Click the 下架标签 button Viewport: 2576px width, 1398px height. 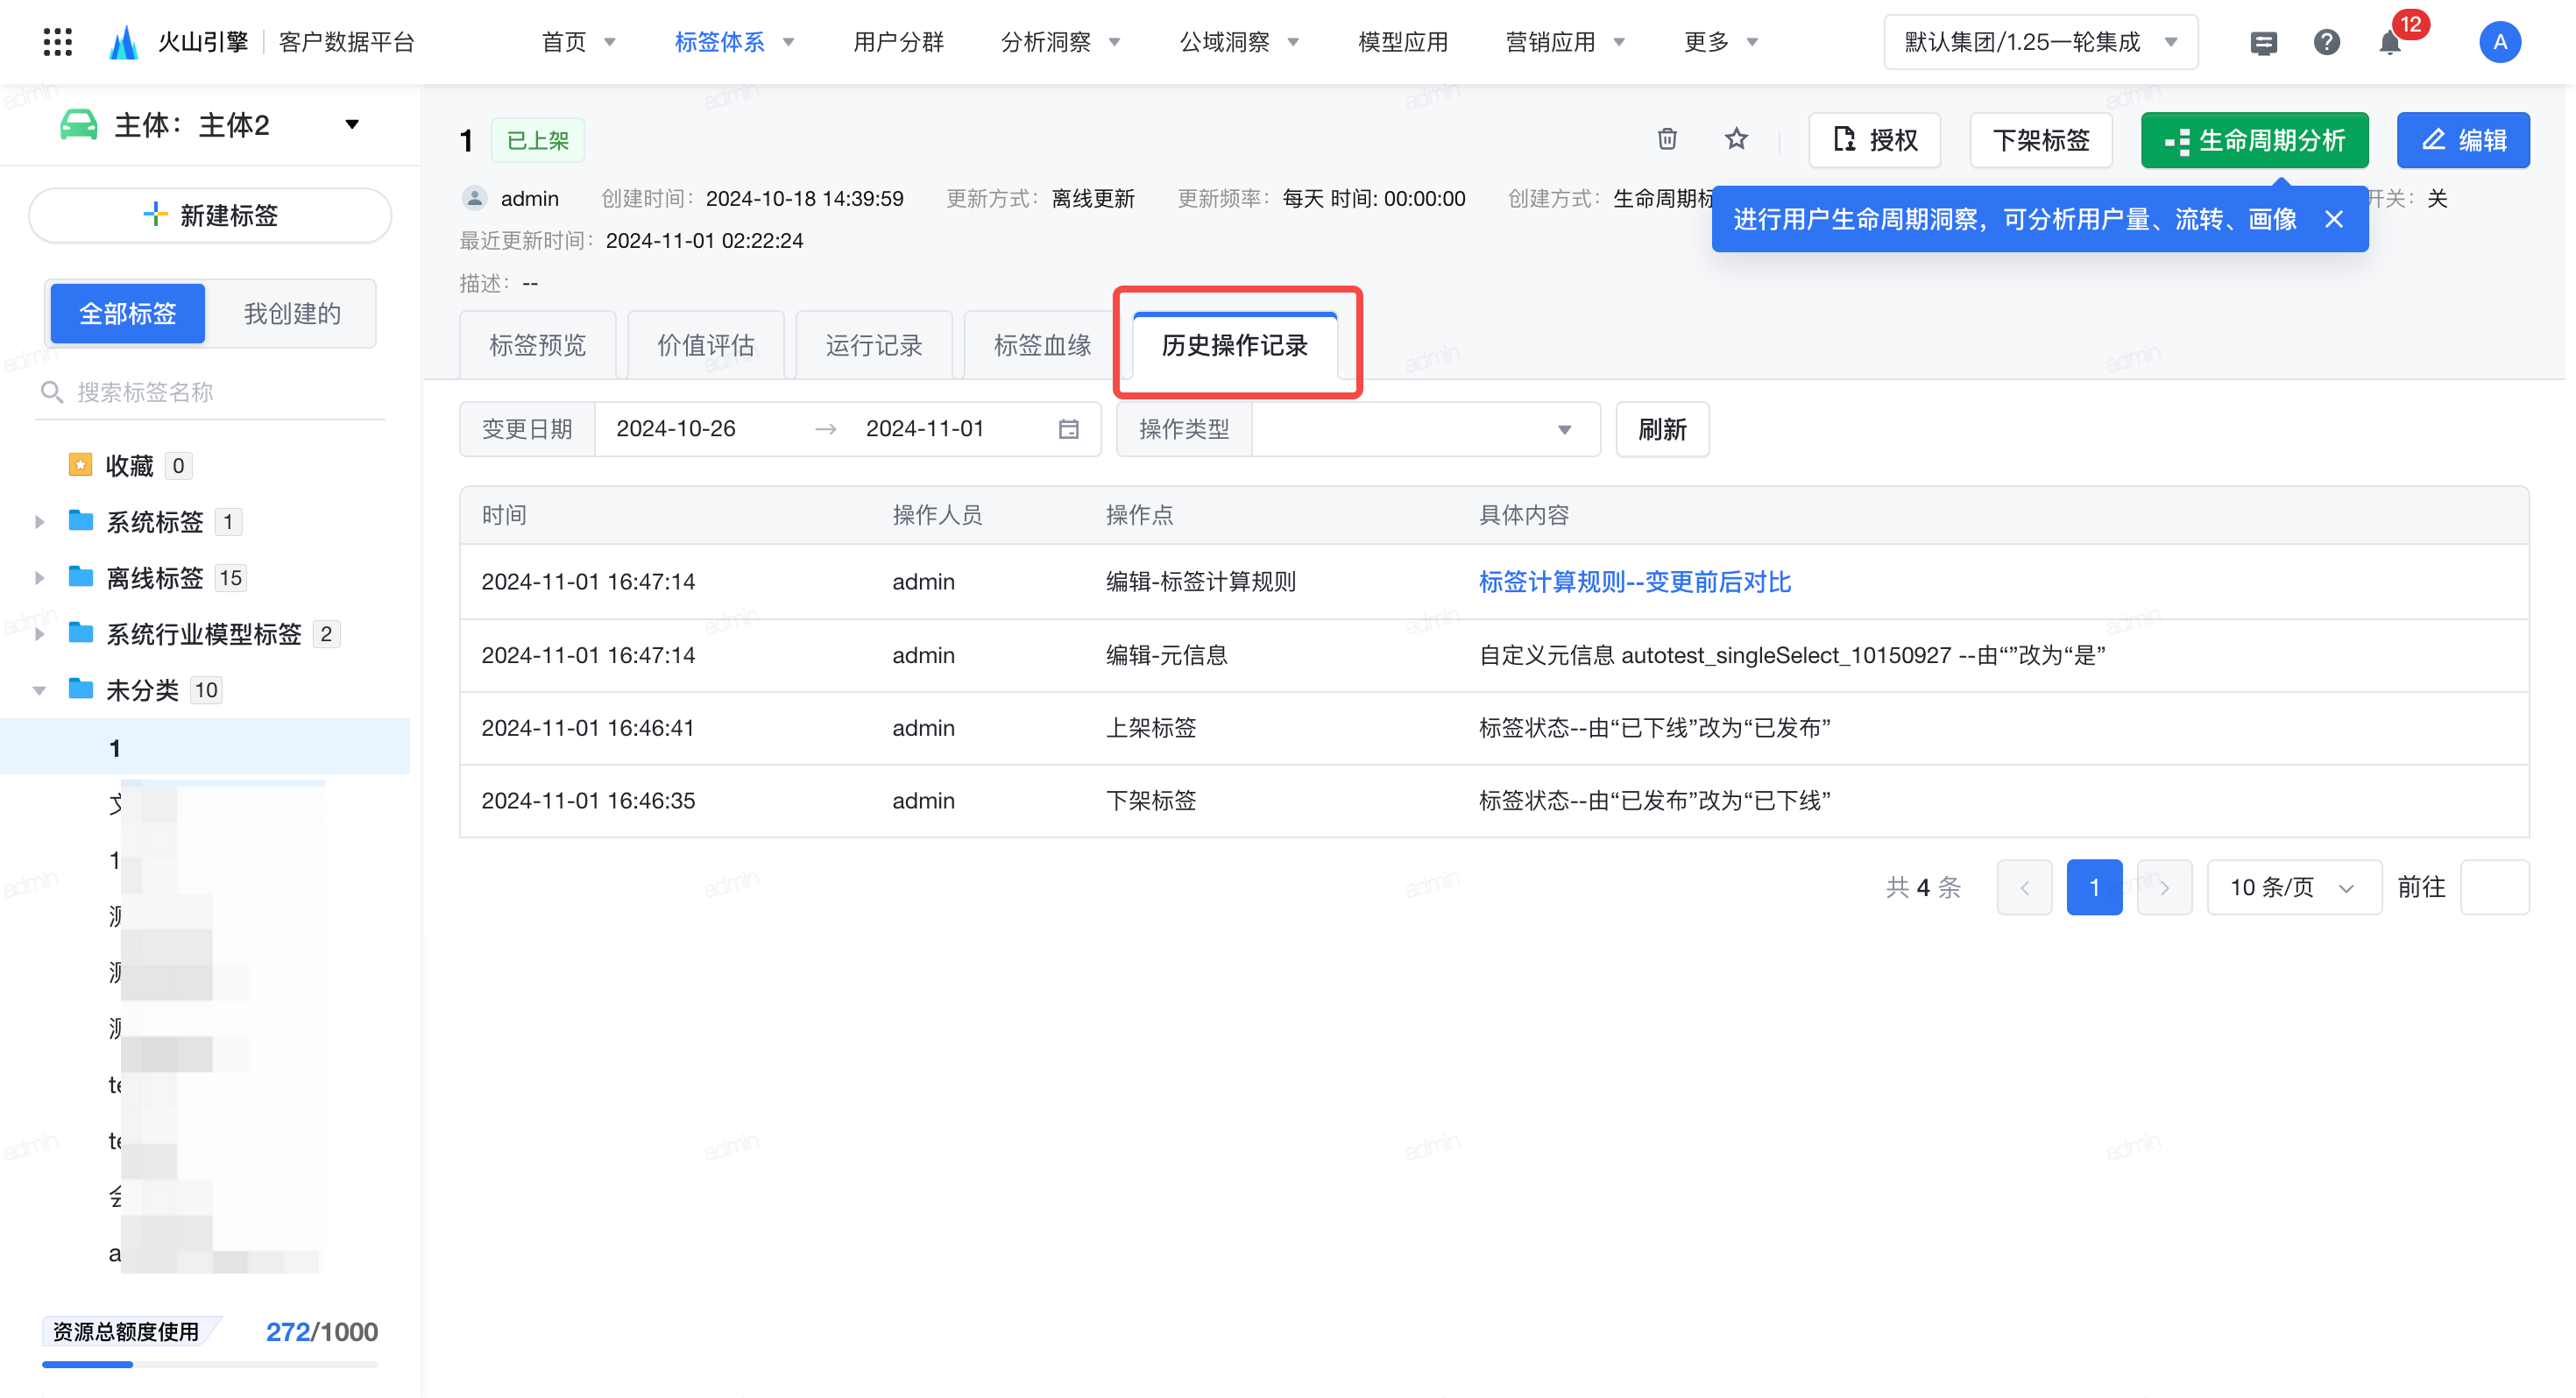click(2040, 139)
